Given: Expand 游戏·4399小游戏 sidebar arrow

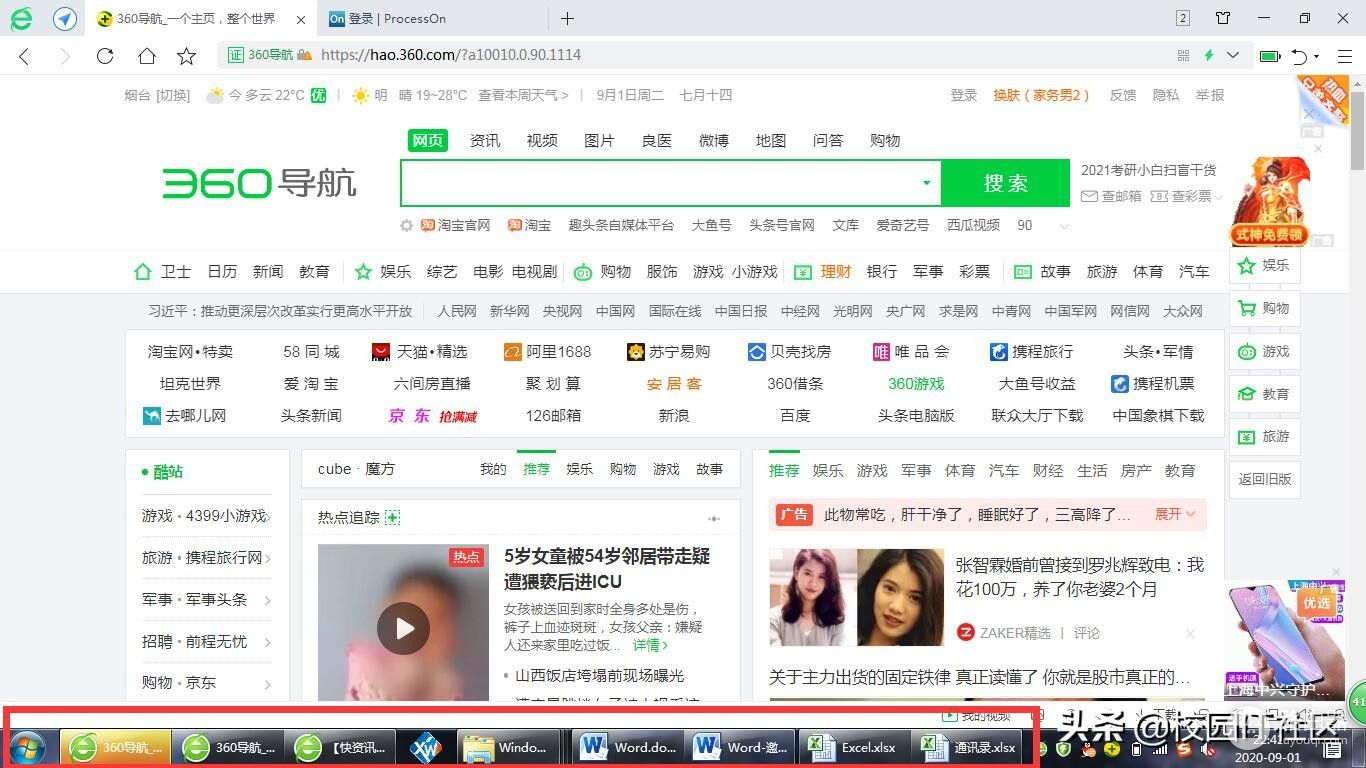Looking at the screenshot, I should tap(268, 516).
